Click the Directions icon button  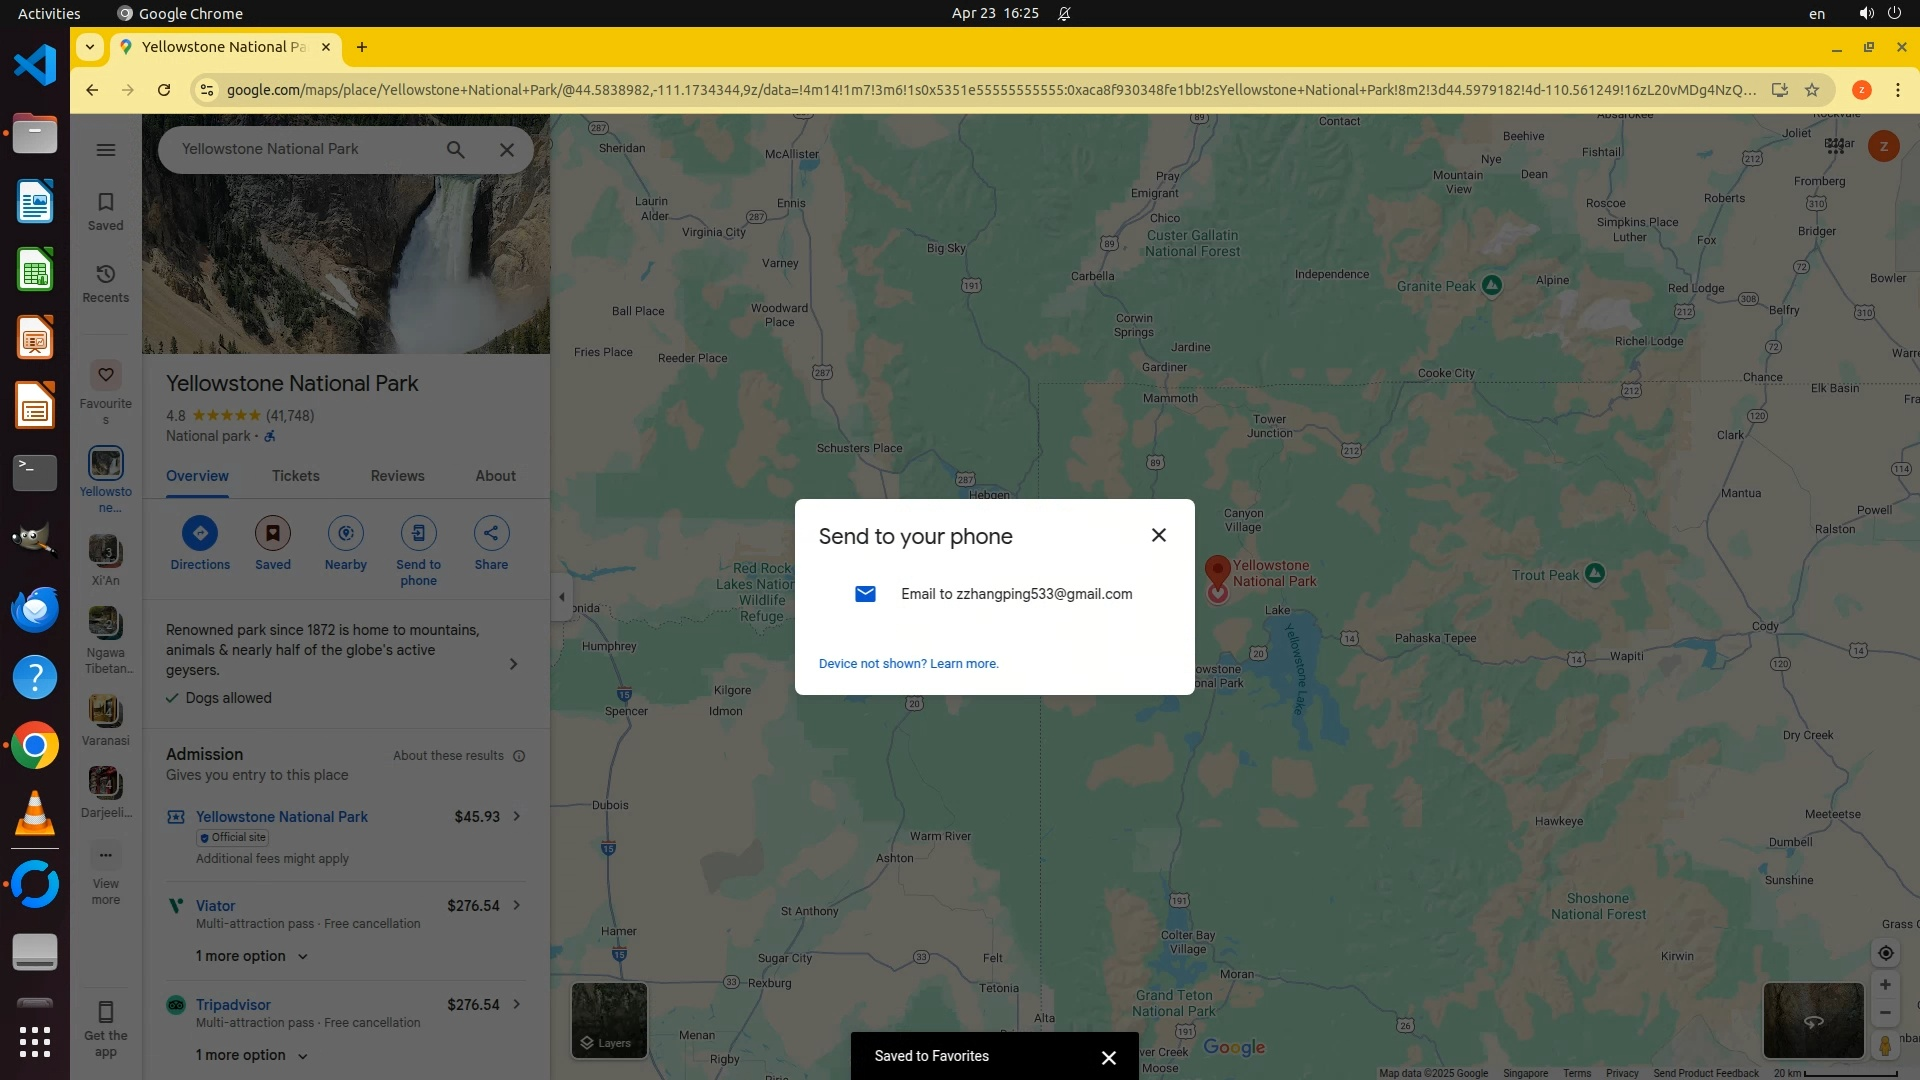(x=200, y=533)
